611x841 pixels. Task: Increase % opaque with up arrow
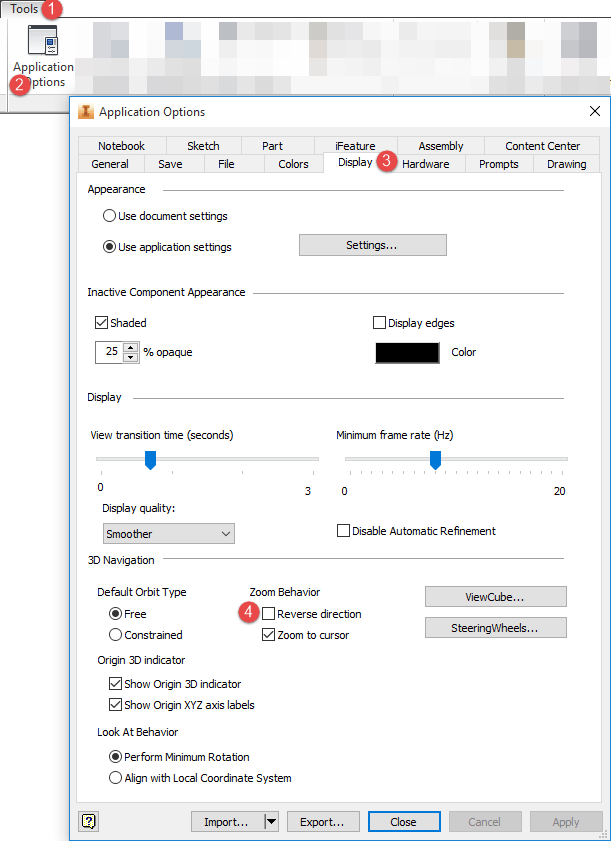130,347
